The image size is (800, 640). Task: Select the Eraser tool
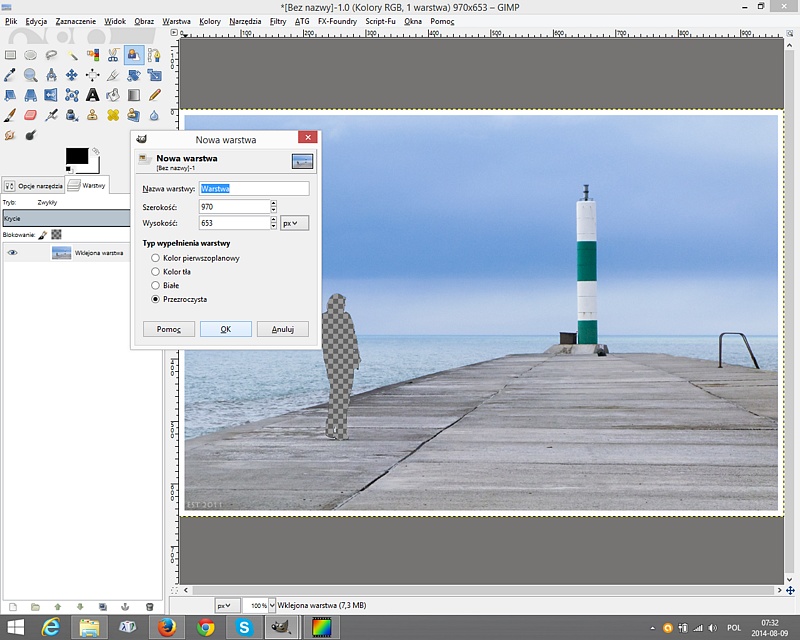coord(30,115)
